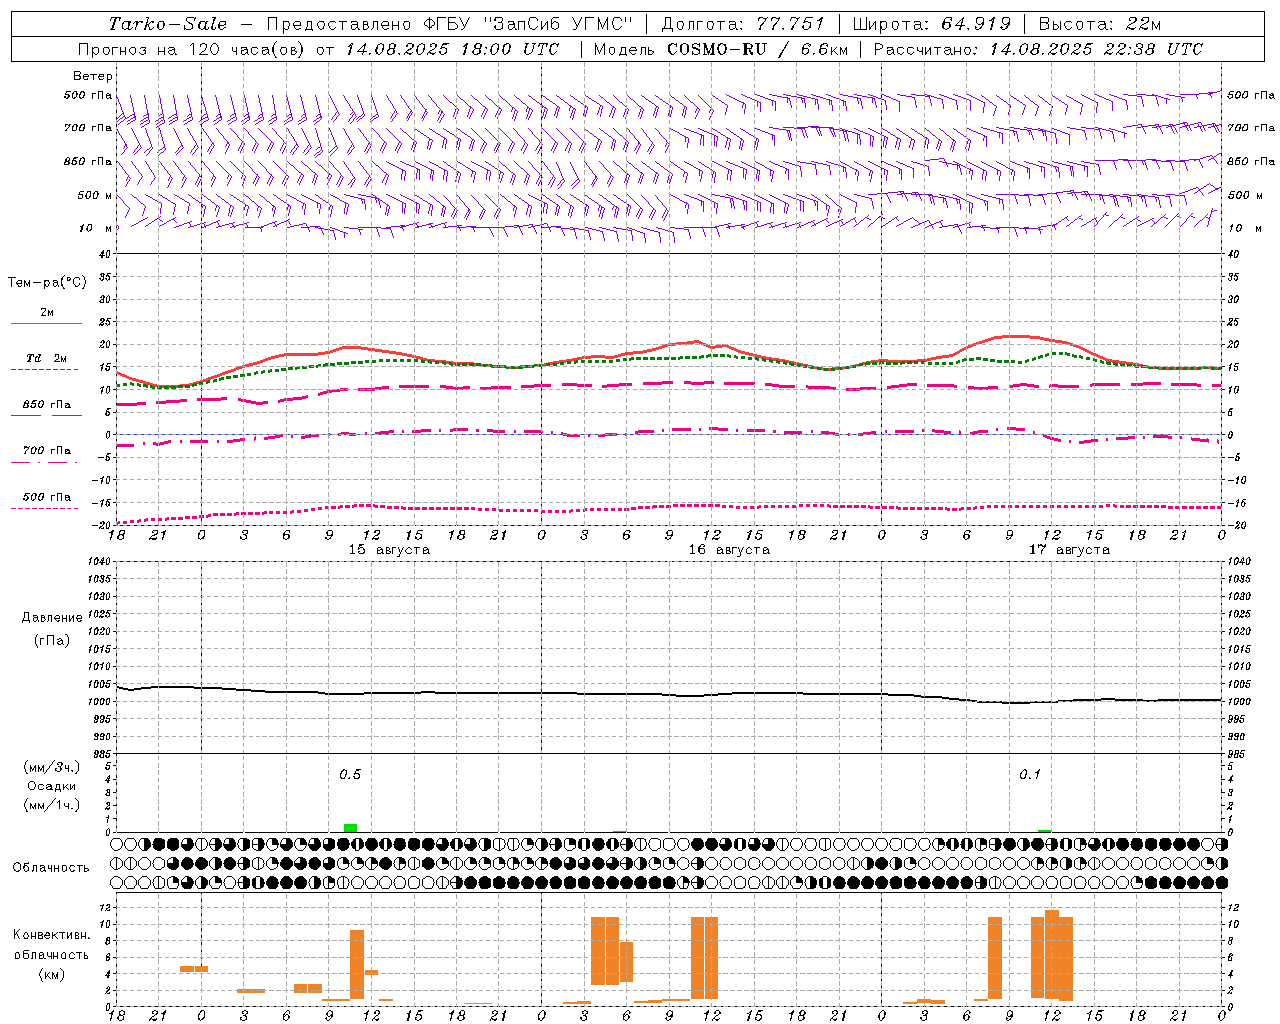Click the 'Конвективн.' convective cloud label
Screen dimensions: 1280x1024
click(52, 935)
